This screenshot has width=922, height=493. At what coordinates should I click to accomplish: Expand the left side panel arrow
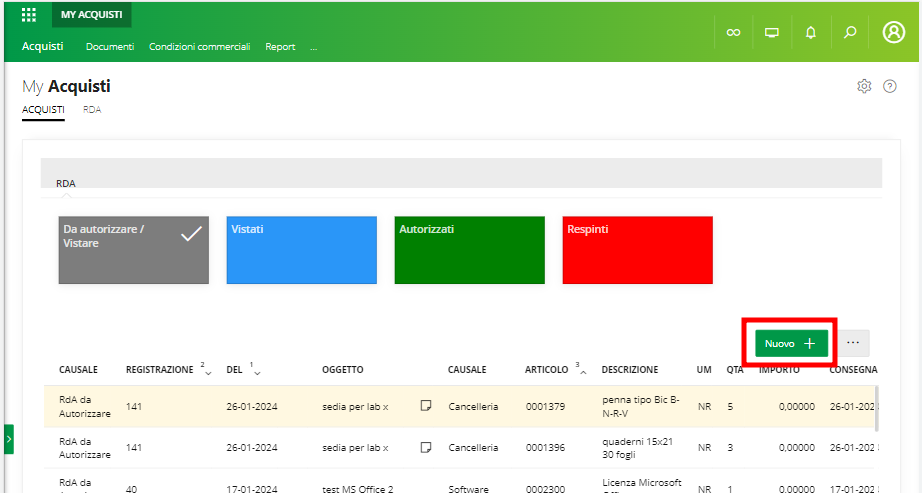(8, 439)
